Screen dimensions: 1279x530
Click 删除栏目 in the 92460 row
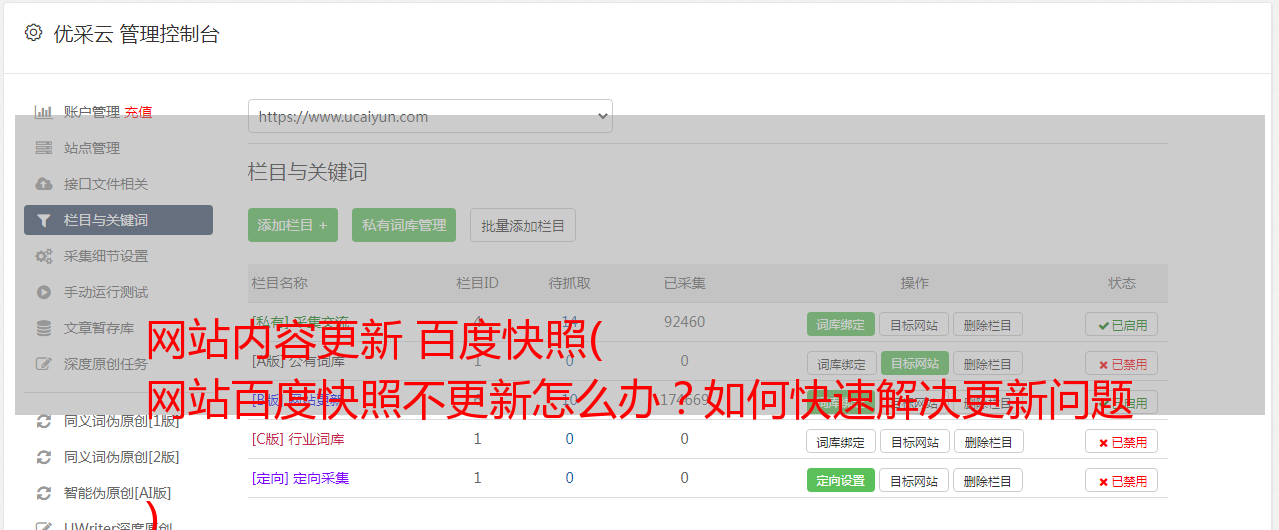(988, 324)
